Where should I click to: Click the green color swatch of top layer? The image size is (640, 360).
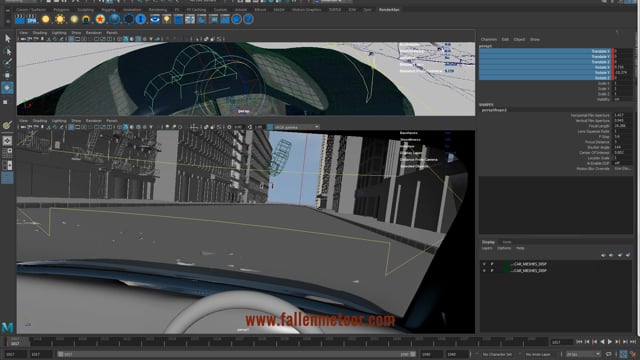click(507, 264)
